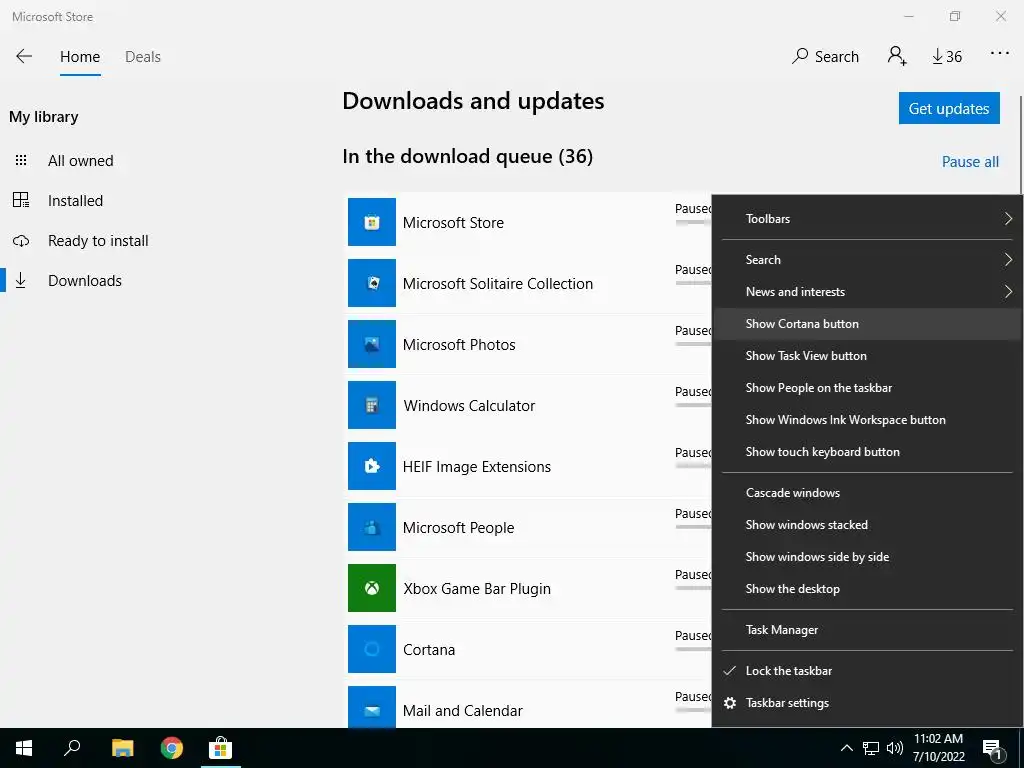Toggle Show Windows Ink Workspace button

click(867, 420)
